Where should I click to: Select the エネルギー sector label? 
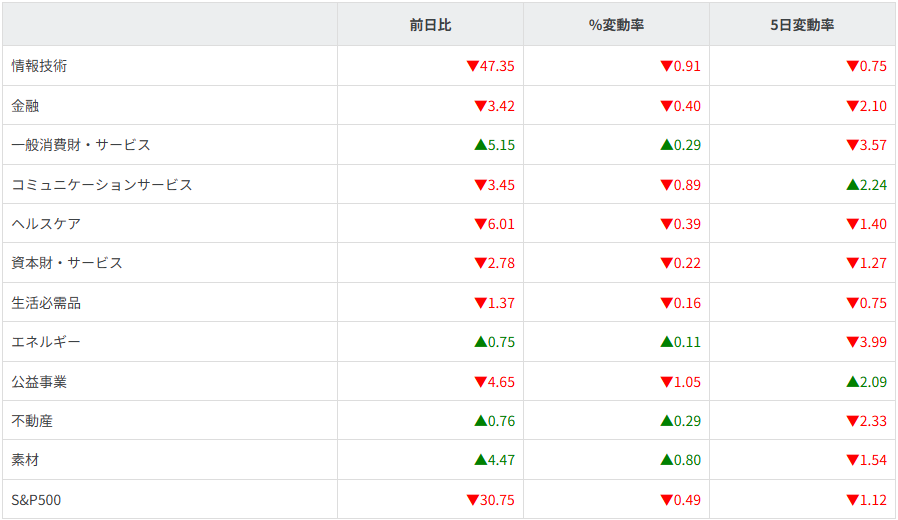tap(46, 342)
